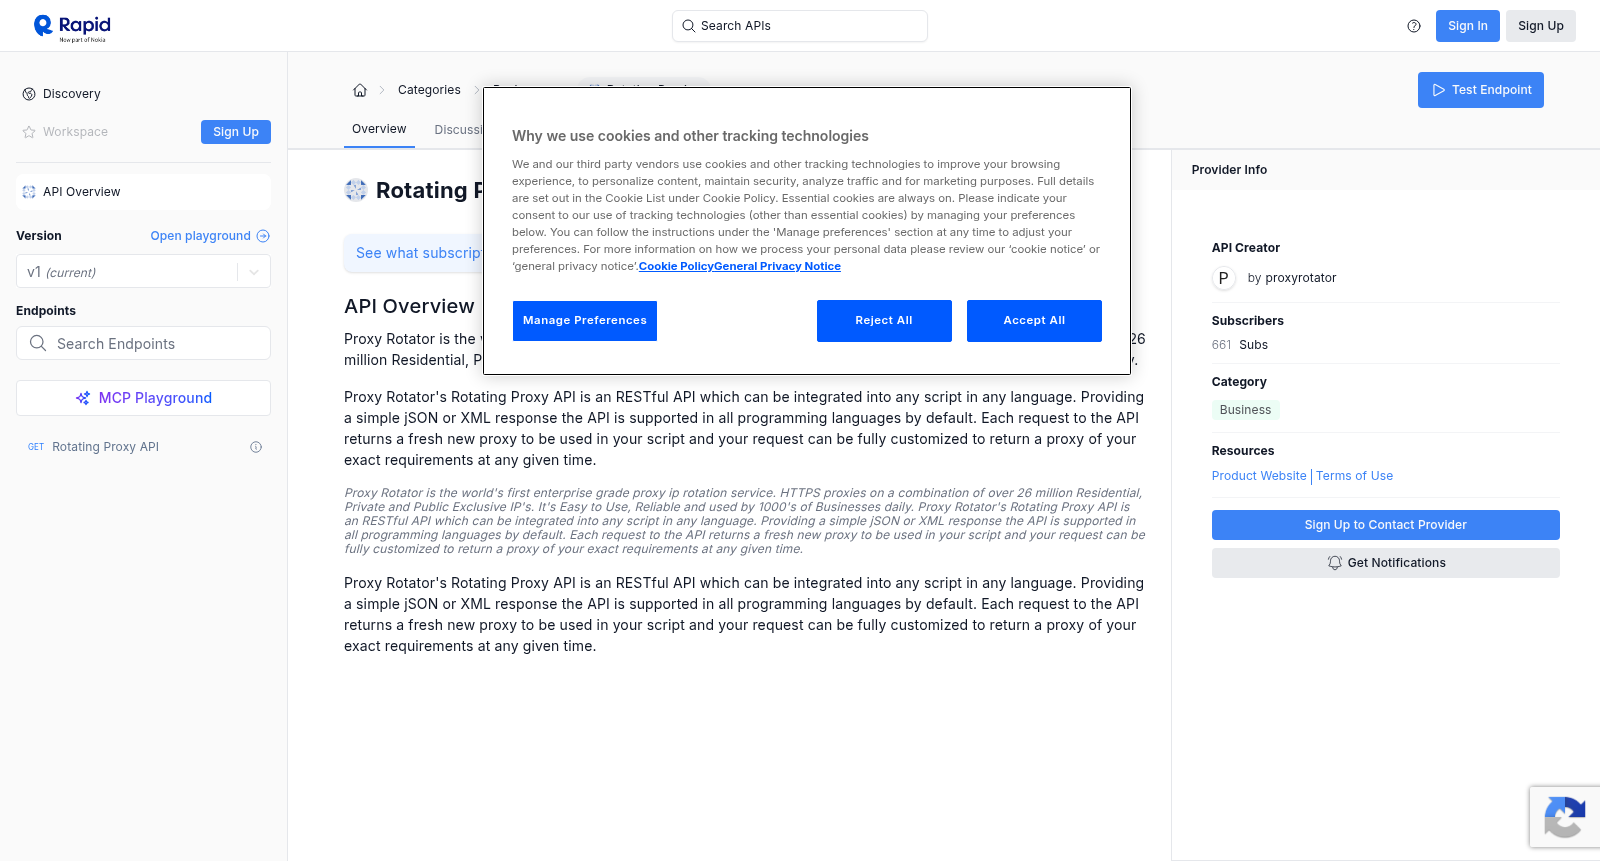Open General Privacy Notice link

777,266
